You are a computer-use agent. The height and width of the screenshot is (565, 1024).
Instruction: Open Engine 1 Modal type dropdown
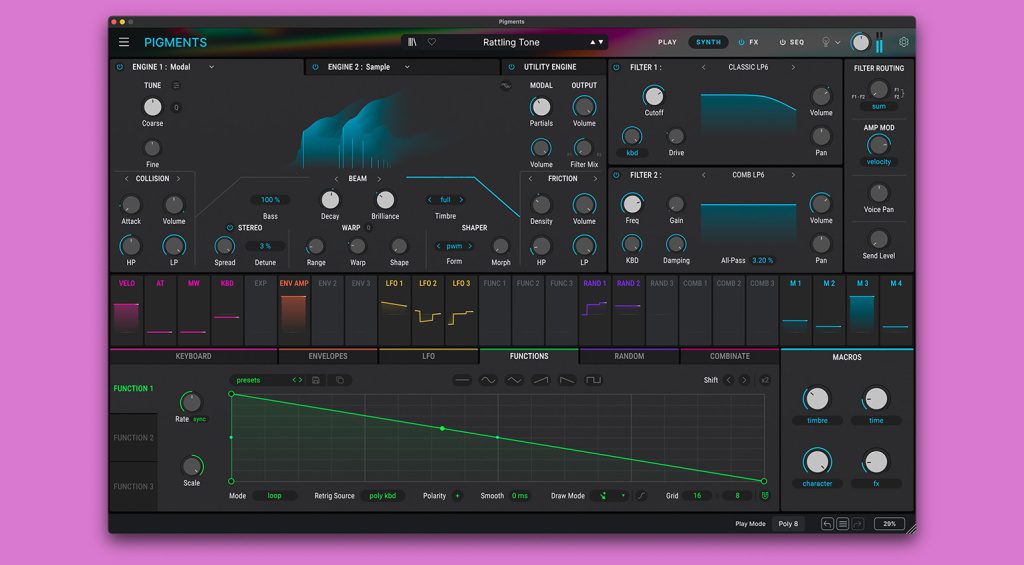[x=212, y=67]
